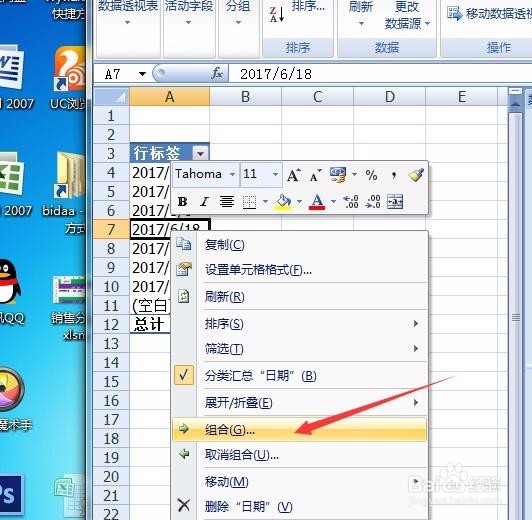The height and width of the screenshot is (520, 532).
Task: Choose 移动(M) from context menu
Action: [x=299, y=482]
